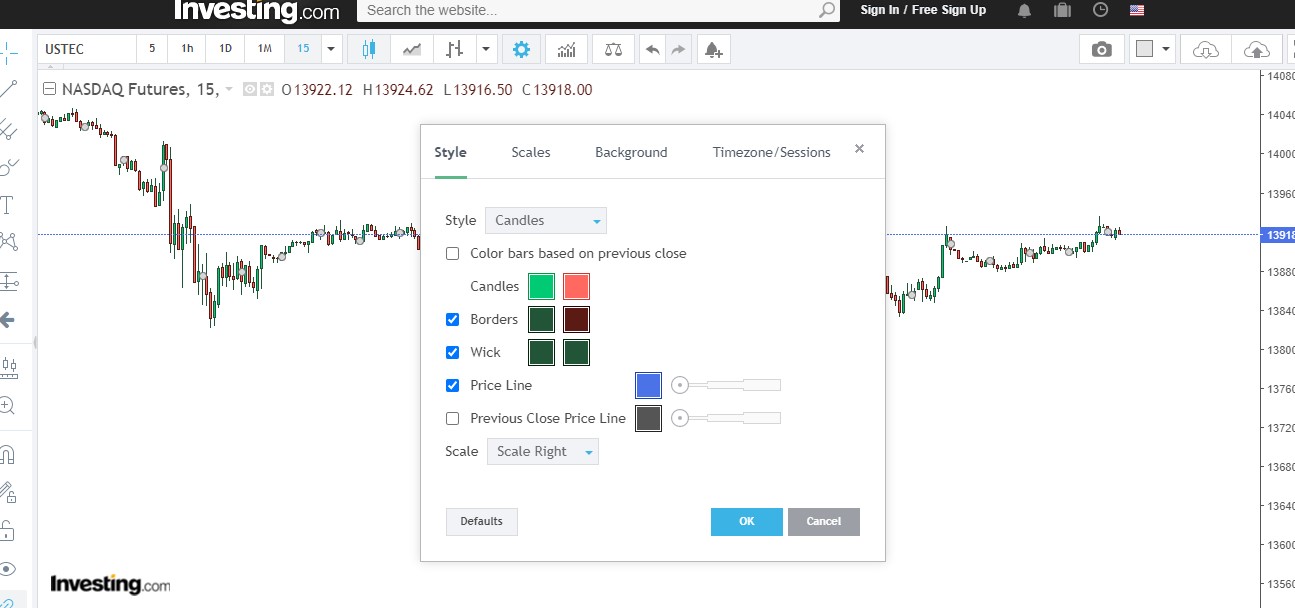
Task: Open the layout square dropdown
Action: point(1152,49)
